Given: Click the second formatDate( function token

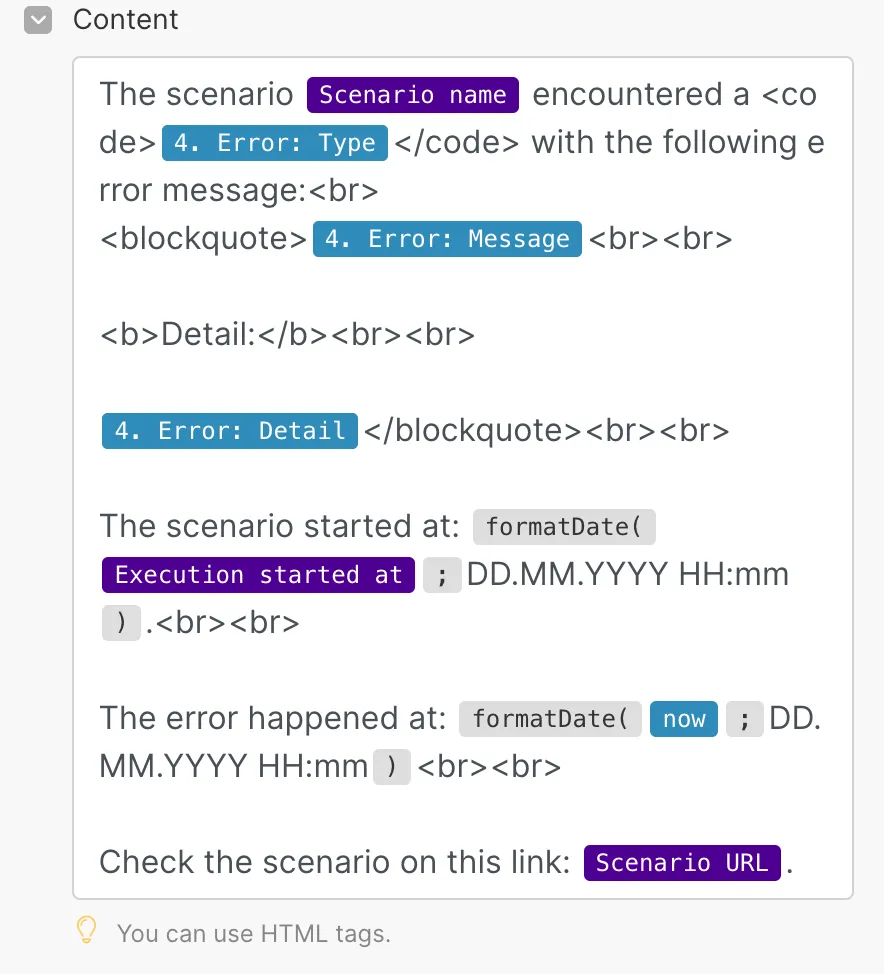Looking at the screenshot, I should pos(550,719).
